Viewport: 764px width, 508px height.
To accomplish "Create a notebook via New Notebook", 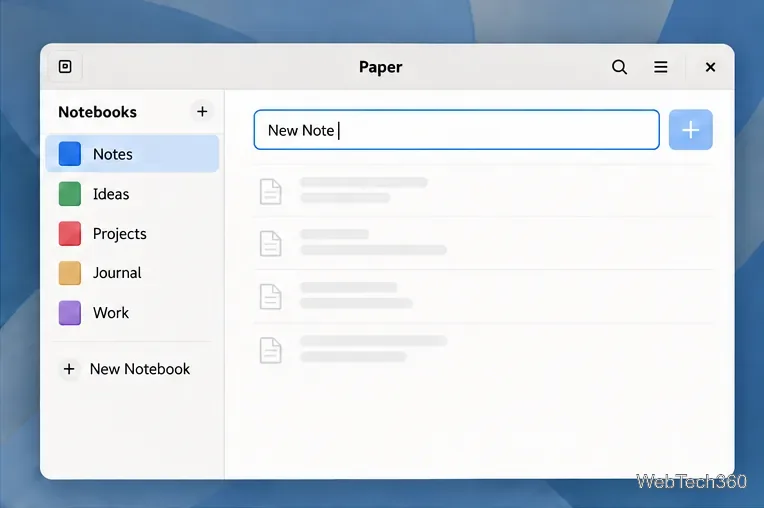I will click(x=126, y=369).
